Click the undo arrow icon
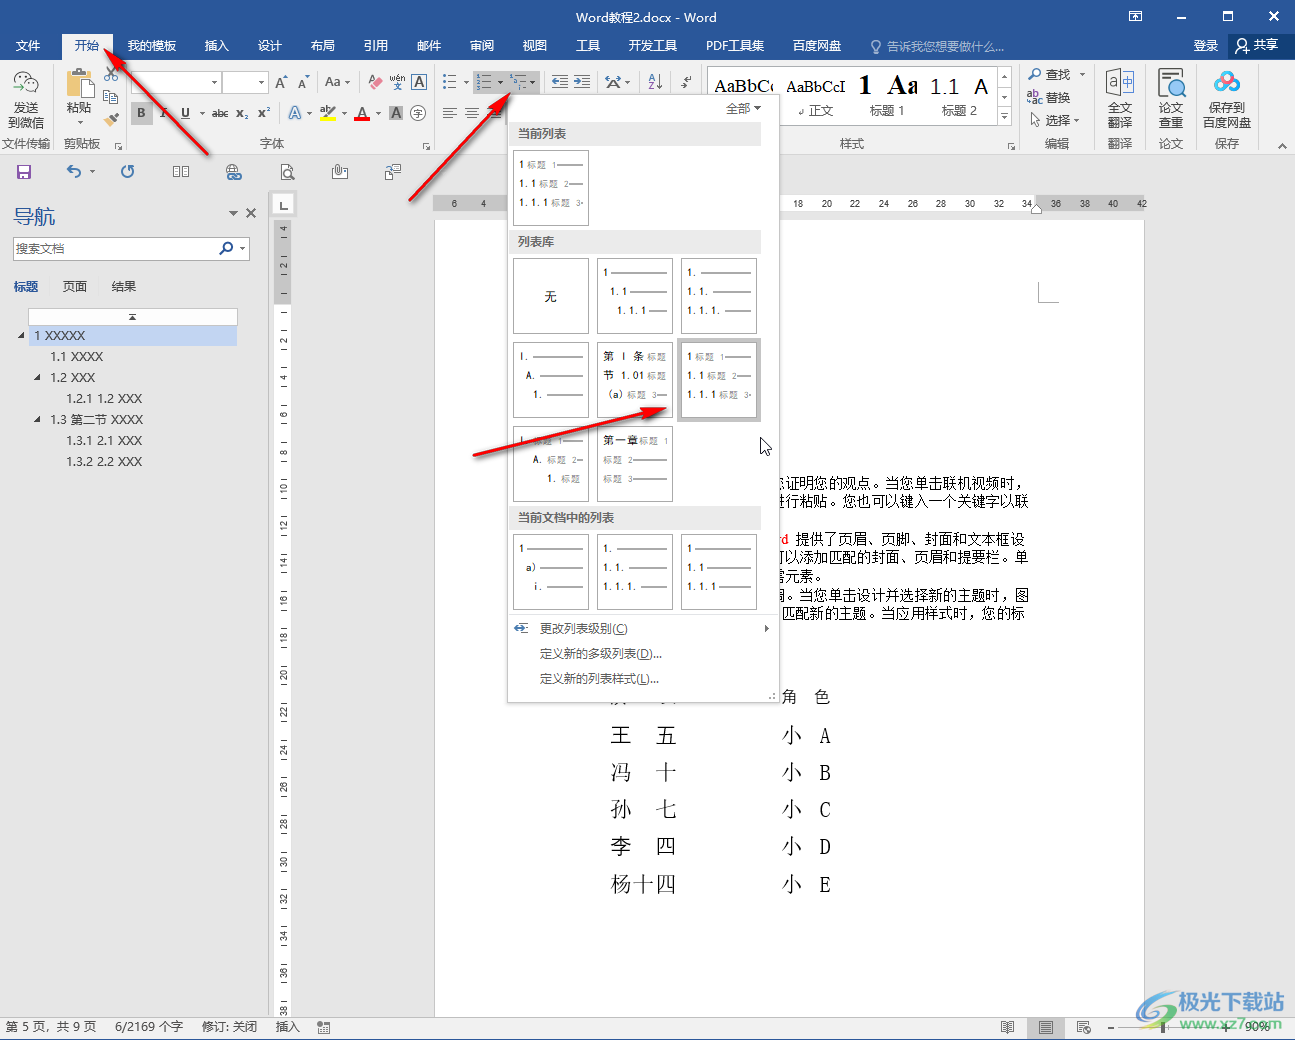This screenshot has height=1040, width=1295. pos(74,172)
